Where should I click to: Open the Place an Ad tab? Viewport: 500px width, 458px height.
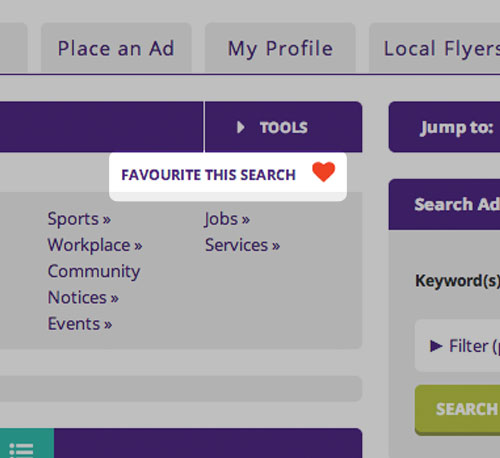pyautogui.click(x=116, y=48)
